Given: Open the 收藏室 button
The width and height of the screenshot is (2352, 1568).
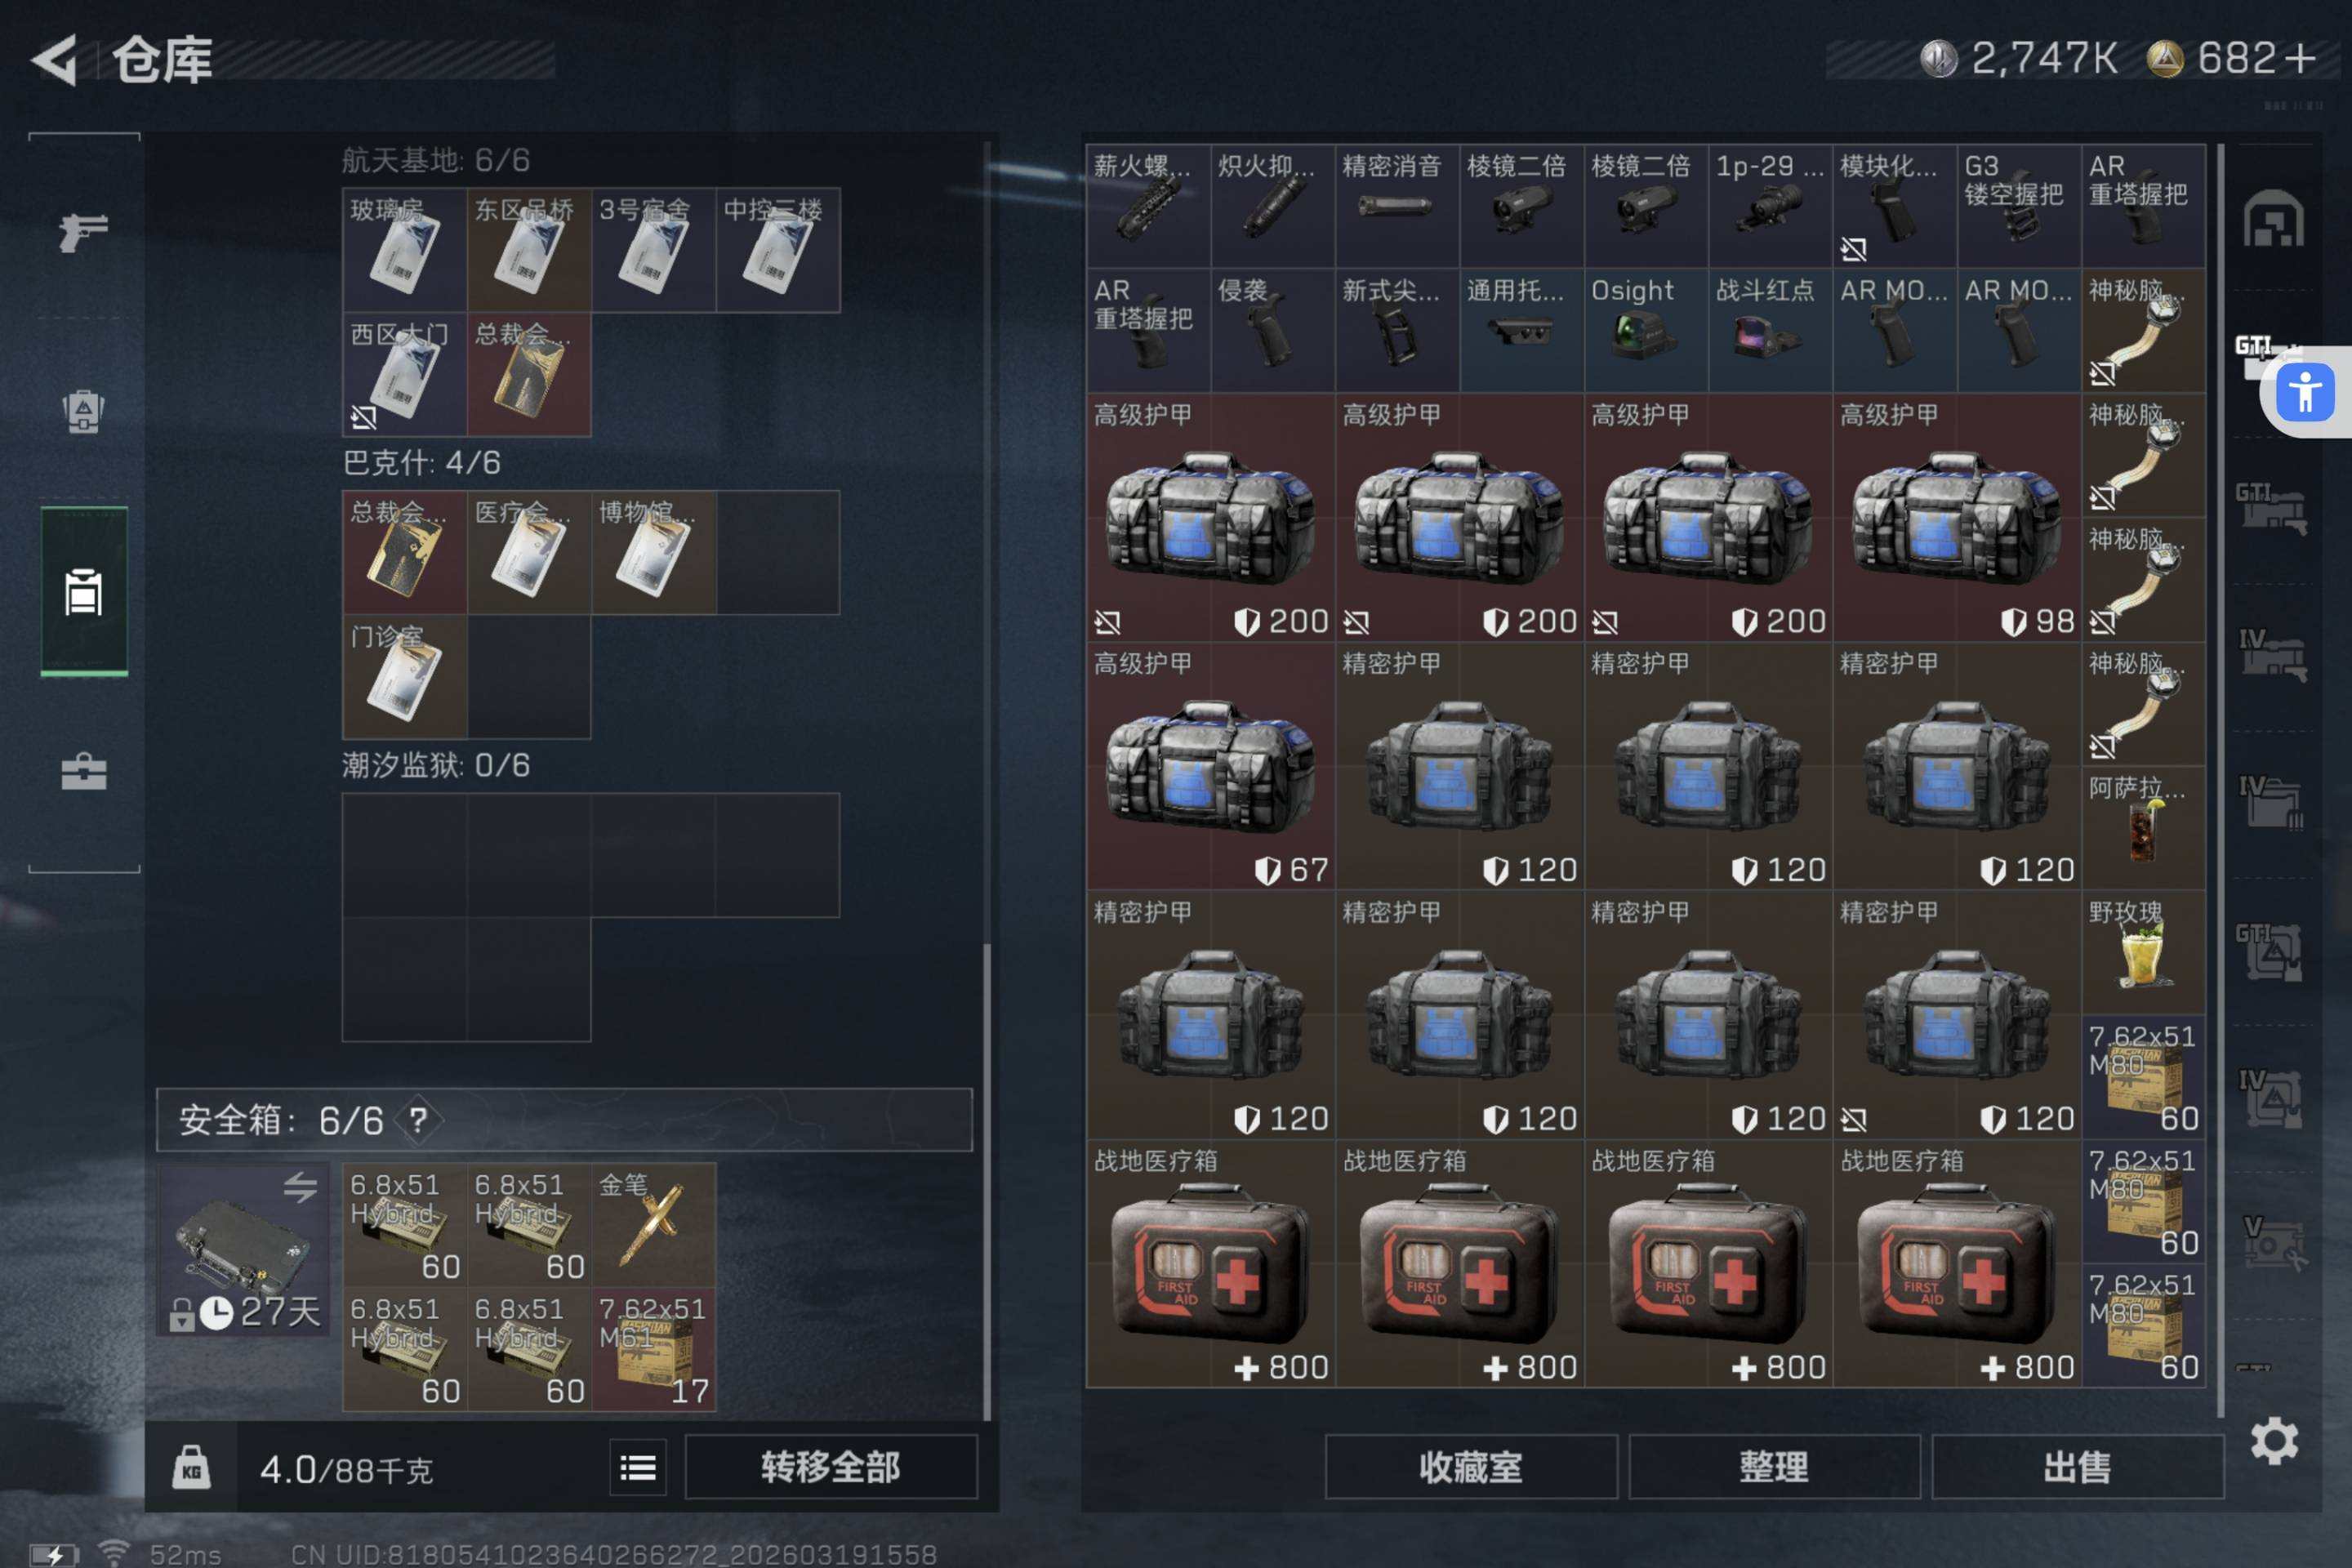Looking at the screenshot, I should [1470, 1467].
